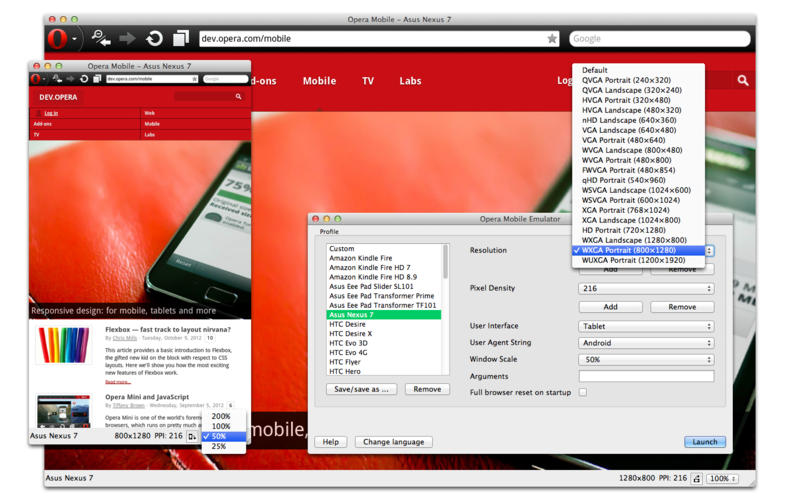Screen dimensions: 800x500
Task: Click the Opera logo menu in large window
Action: point(62,39)
